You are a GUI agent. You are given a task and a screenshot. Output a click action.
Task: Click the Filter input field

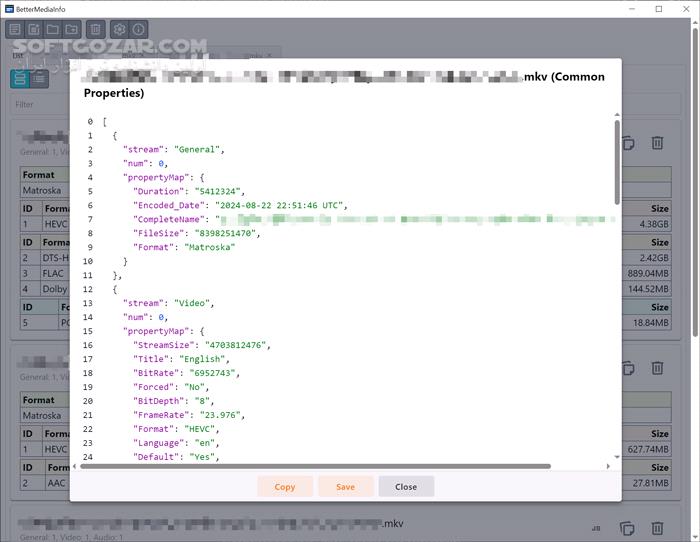[40, 104]
